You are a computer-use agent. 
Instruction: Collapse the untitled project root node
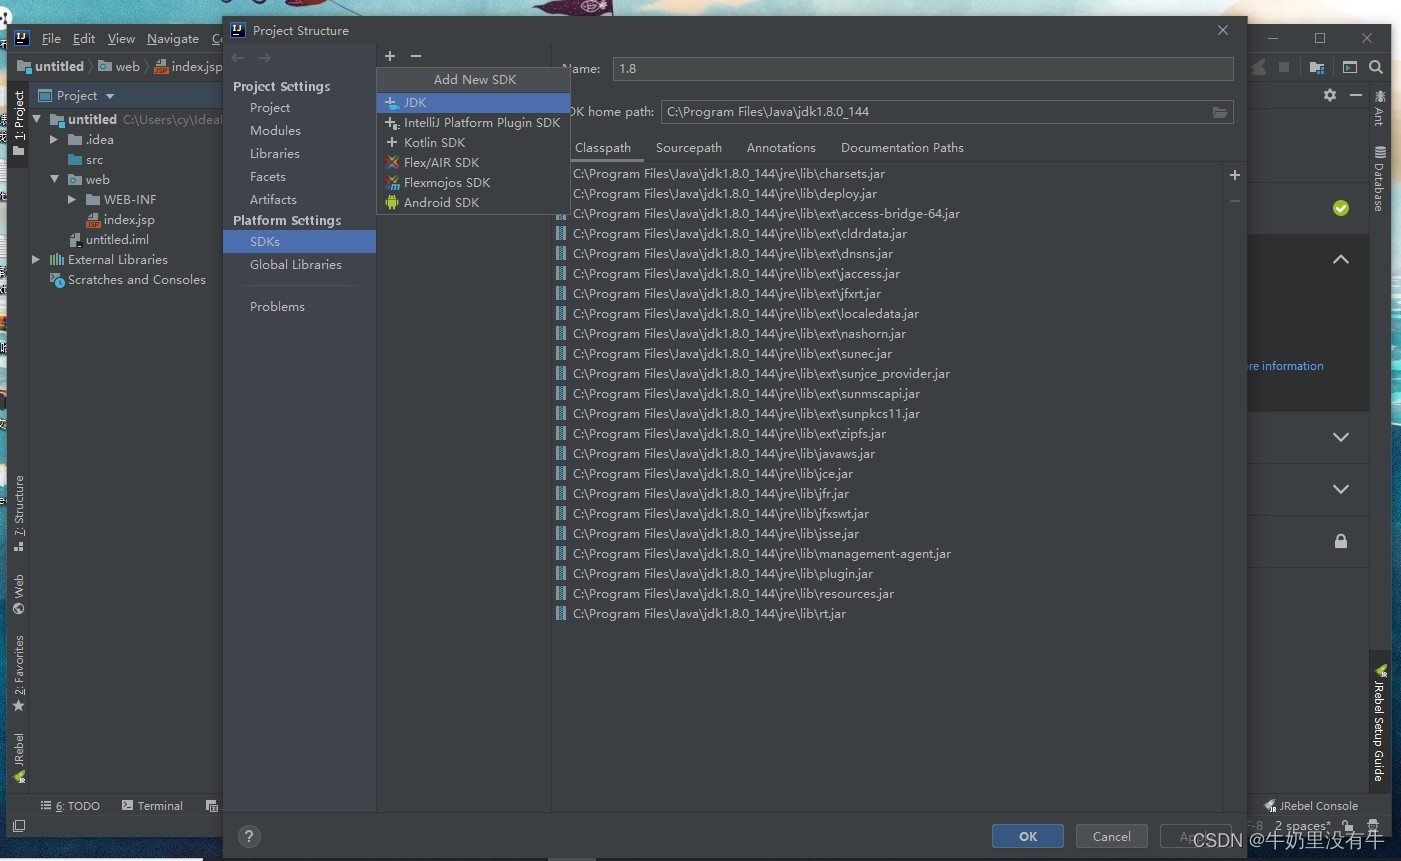37,119
